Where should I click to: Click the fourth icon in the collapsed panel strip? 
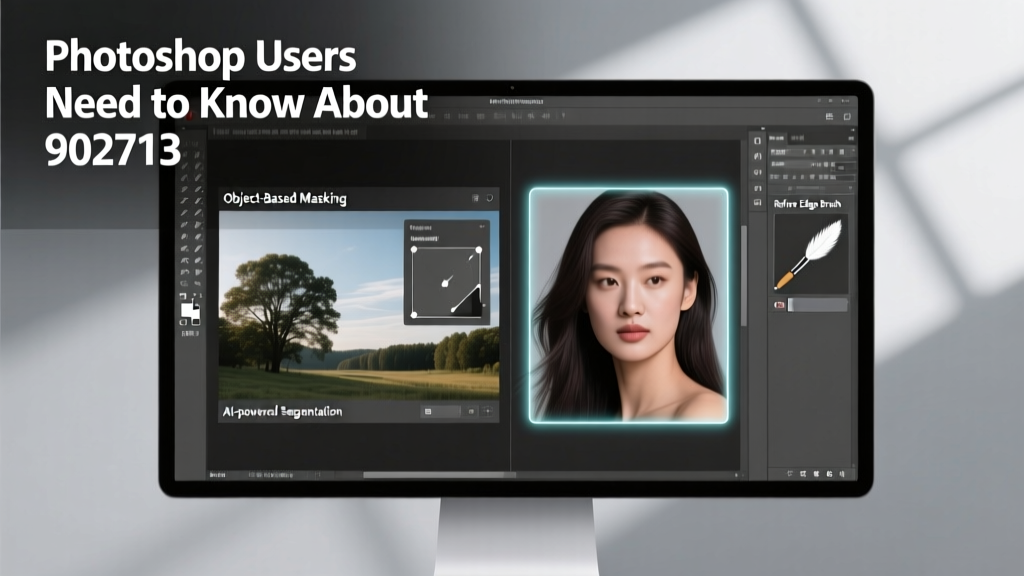click(758, 188)
